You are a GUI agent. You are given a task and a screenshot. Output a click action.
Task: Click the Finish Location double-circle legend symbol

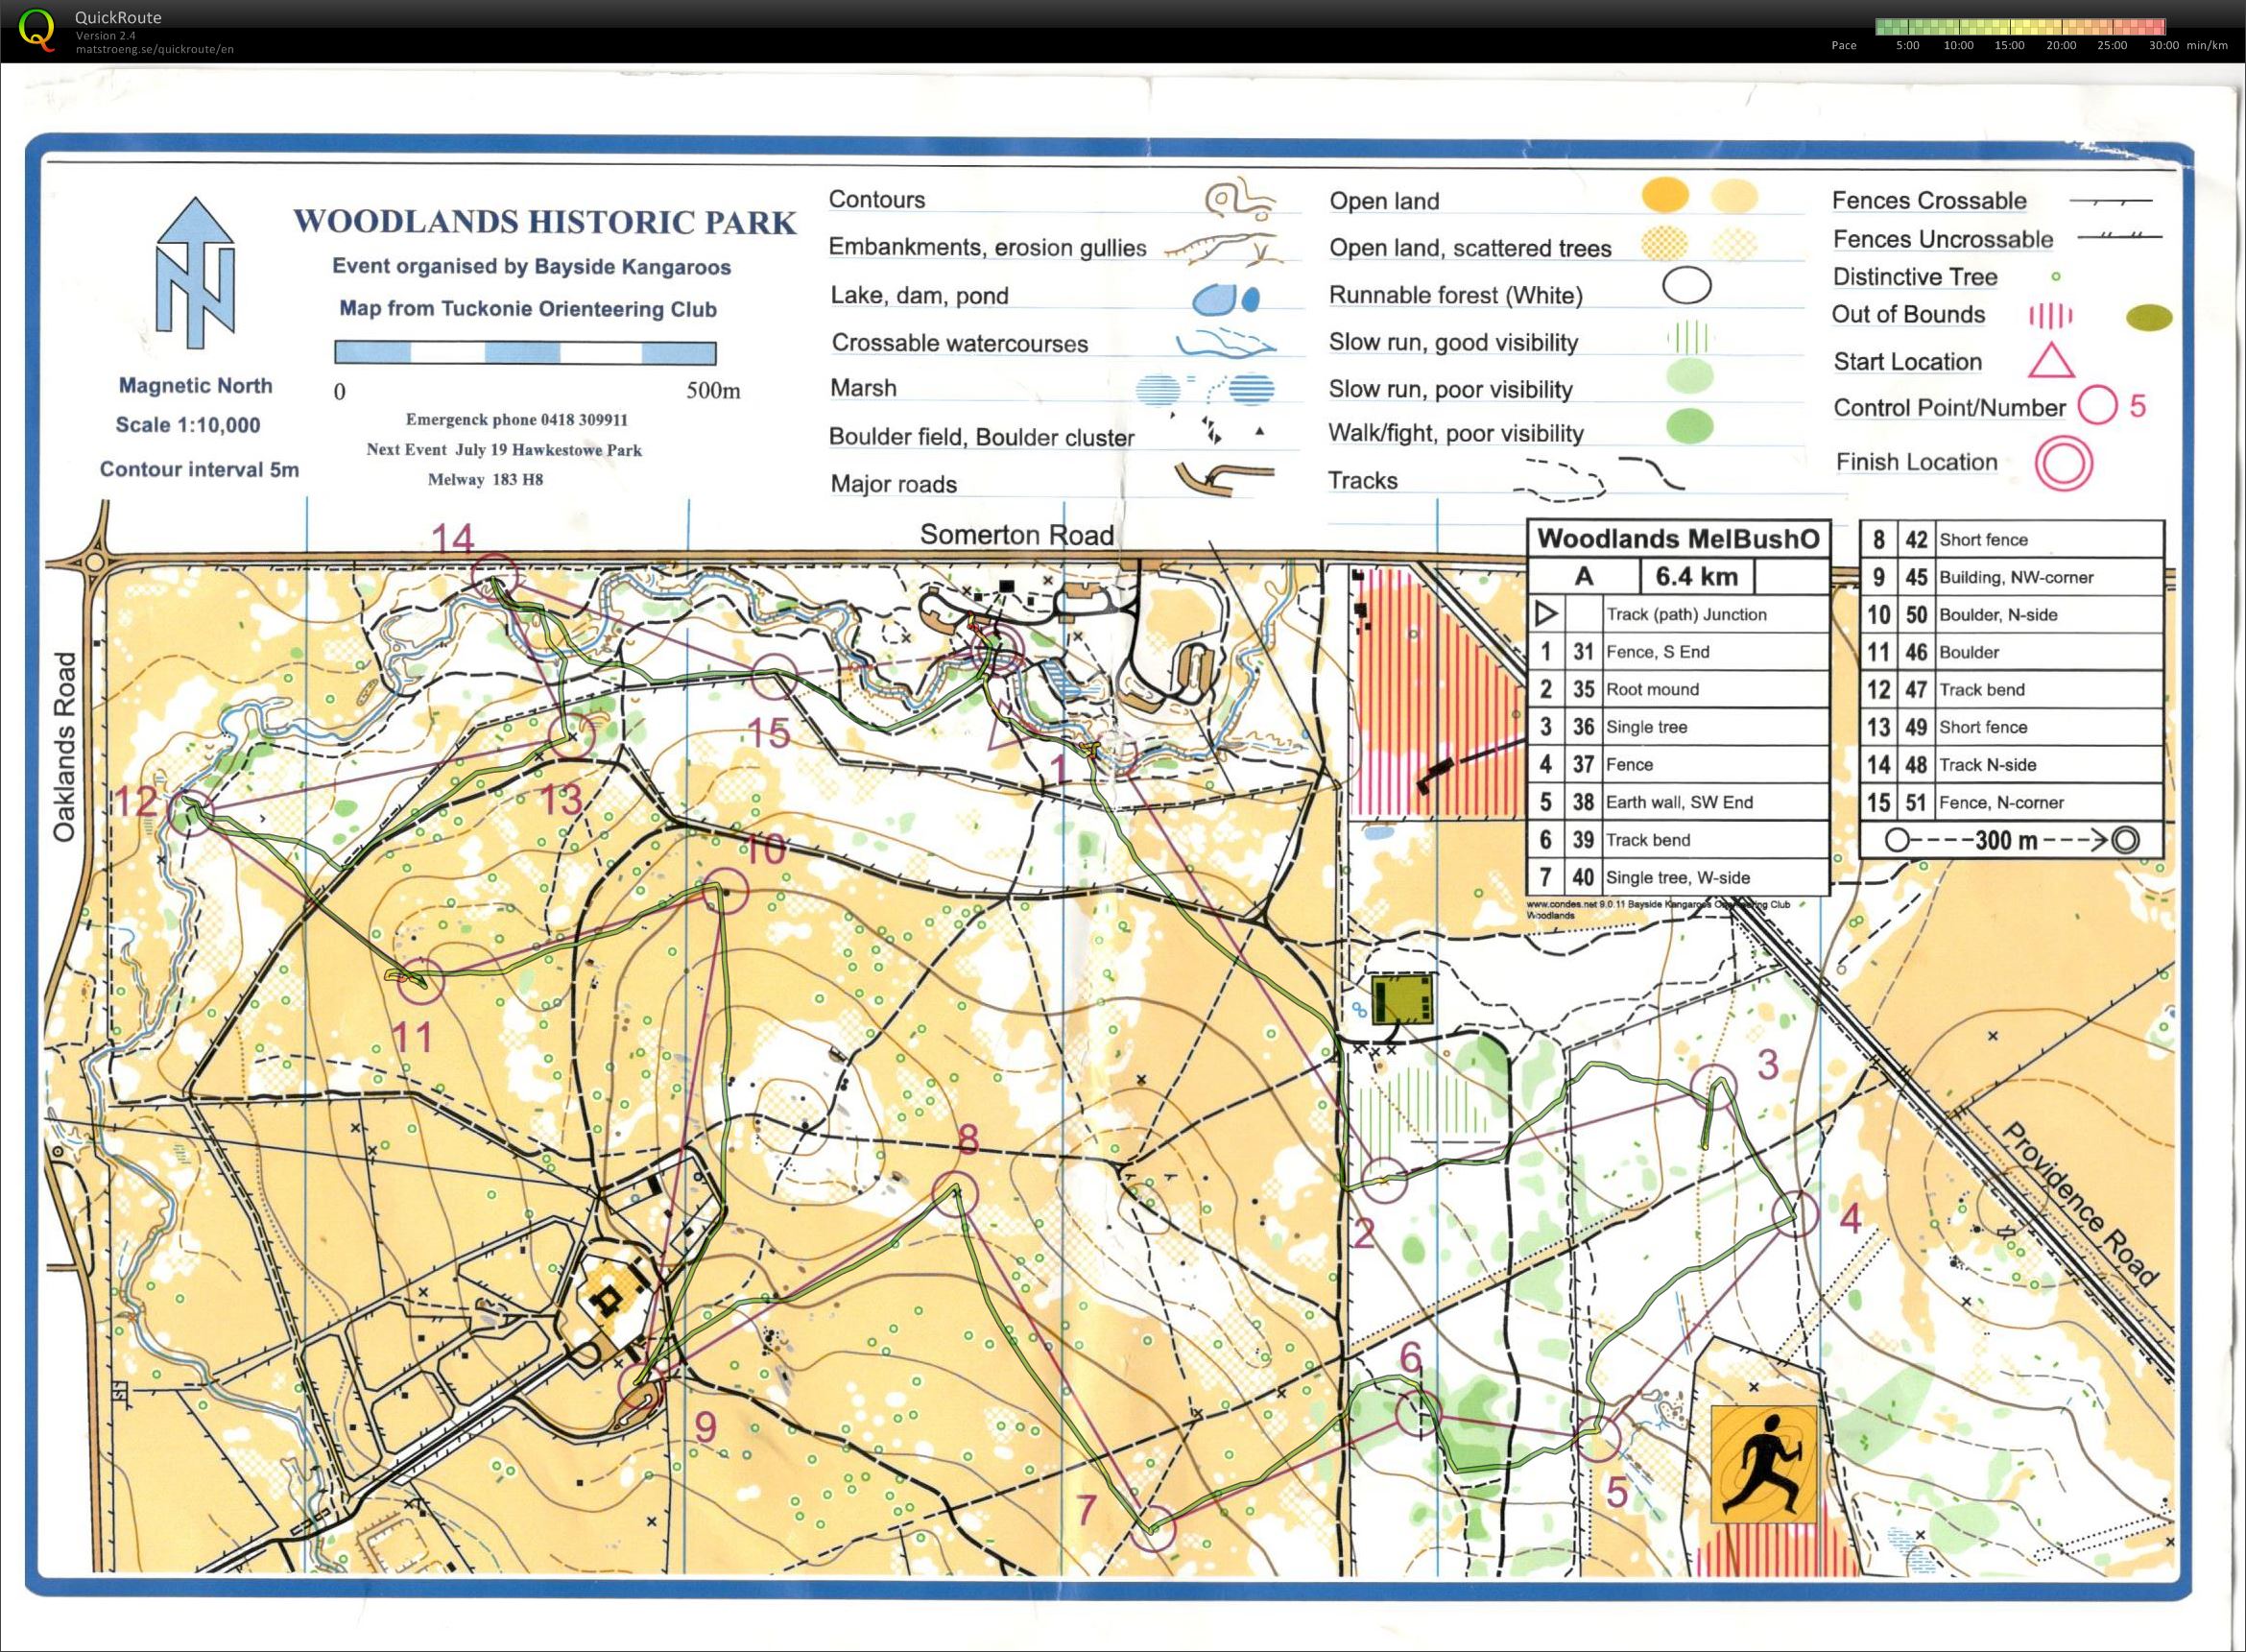click(2063, 463)
